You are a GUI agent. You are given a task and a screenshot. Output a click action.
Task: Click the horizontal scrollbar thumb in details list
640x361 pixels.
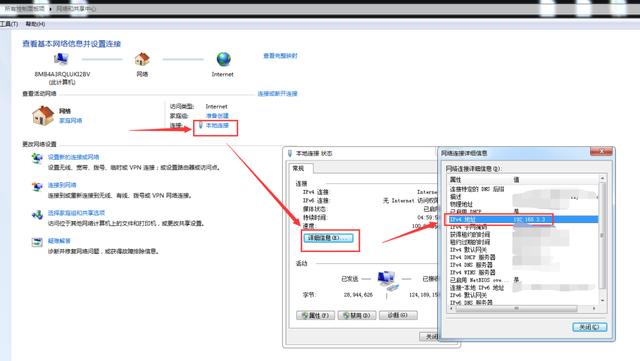click(x=516, y=308)
